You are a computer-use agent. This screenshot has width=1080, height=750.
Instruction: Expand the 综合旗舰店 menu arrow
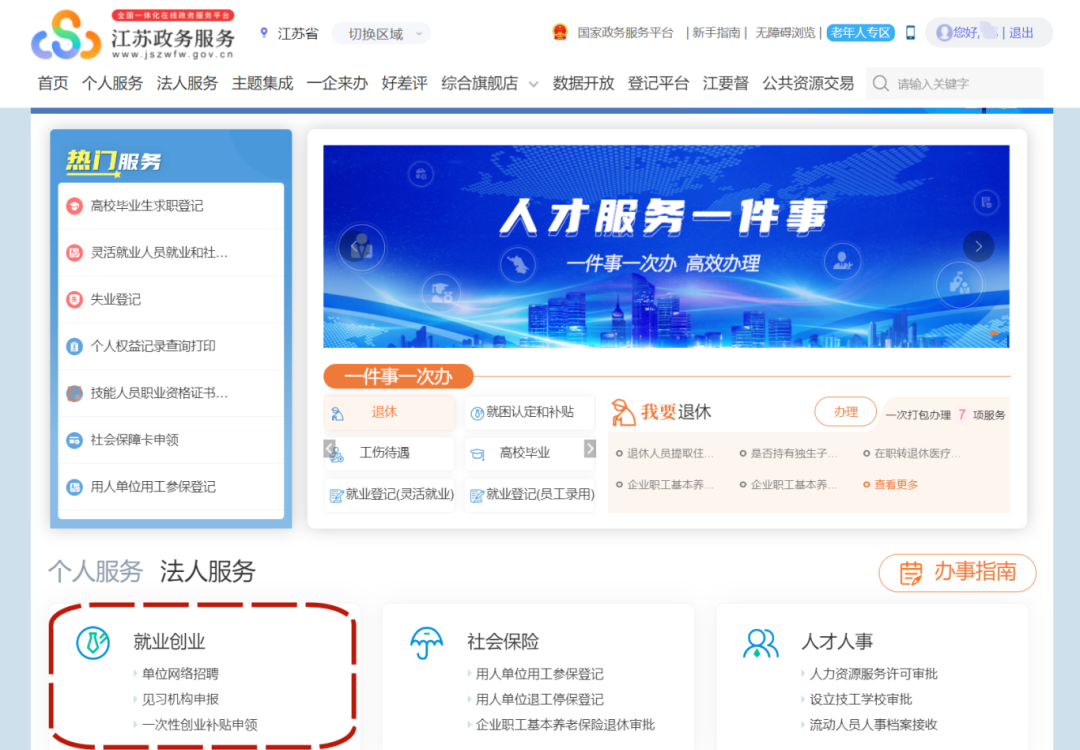point(534,84)
